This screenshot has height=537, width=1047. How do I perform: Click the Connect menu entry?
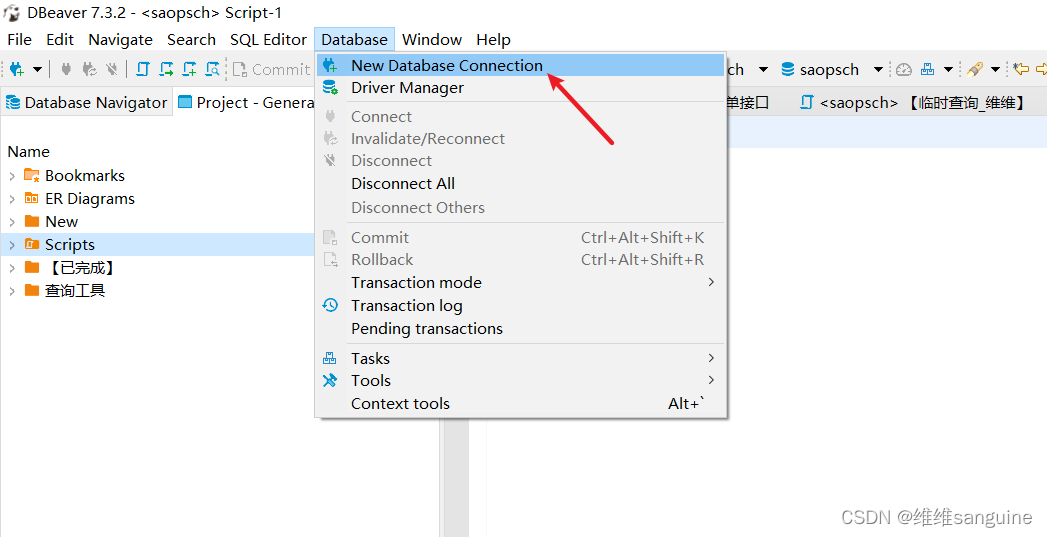pyautogui.click(x=521, y=116)
